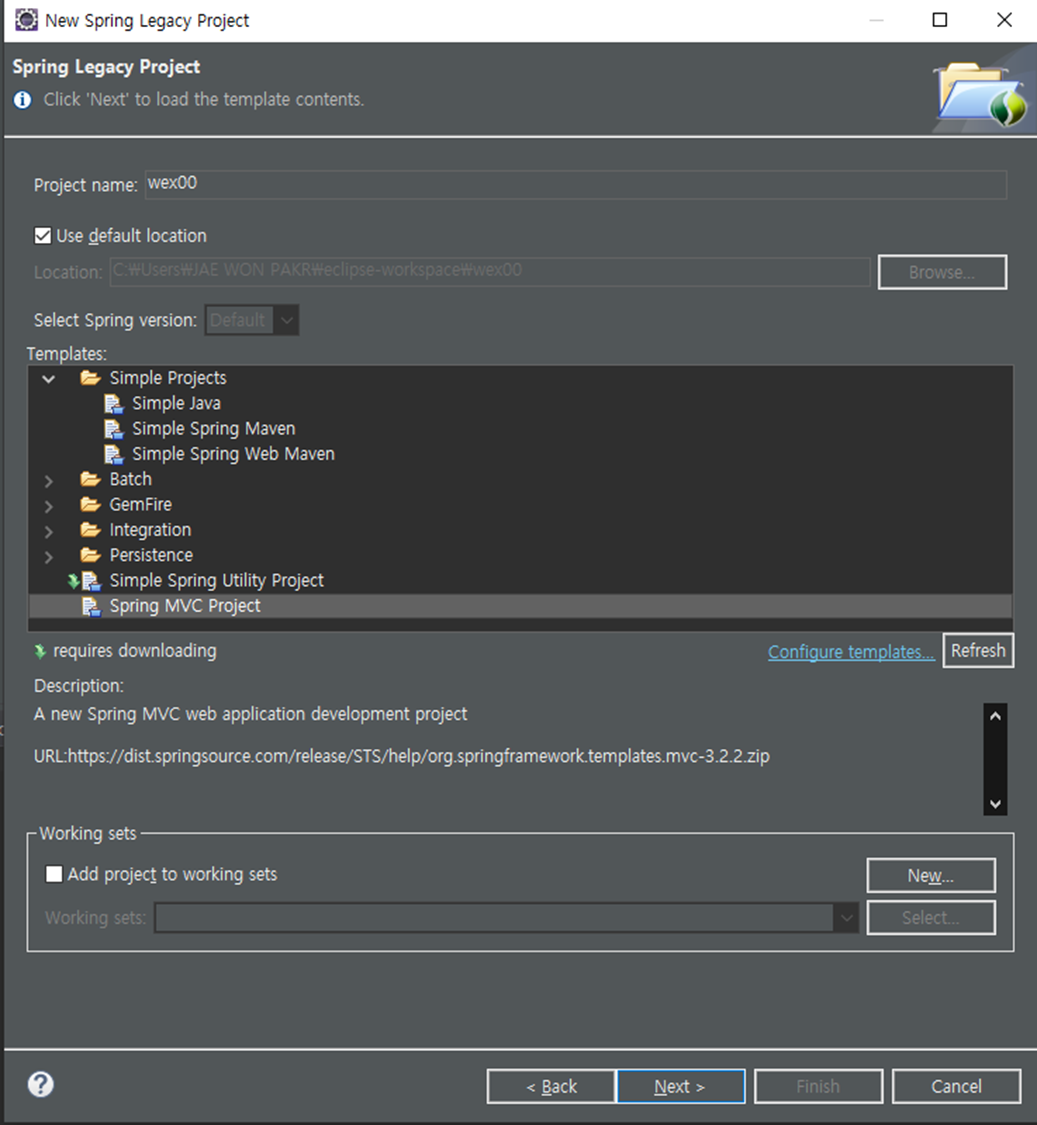Click the Spring folder wizard banner image
This screenshot has height=1125, width=1037.
pos(982,95)
